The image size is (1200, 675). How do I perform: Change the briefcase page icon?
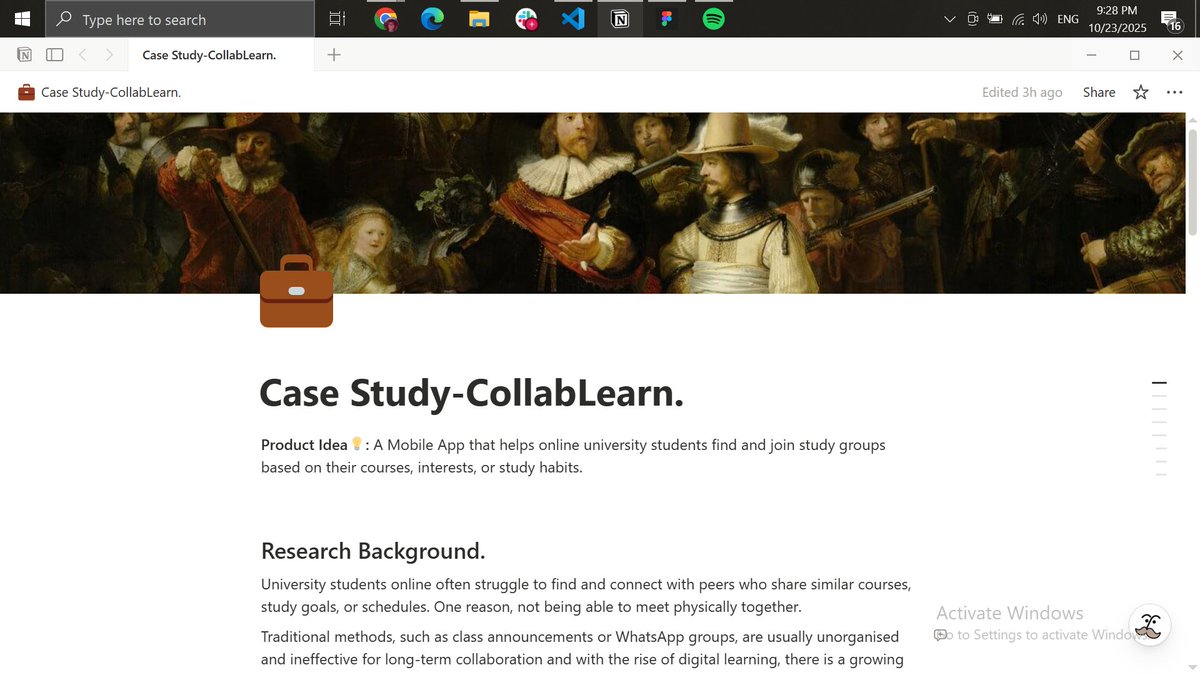pos(296,291)
